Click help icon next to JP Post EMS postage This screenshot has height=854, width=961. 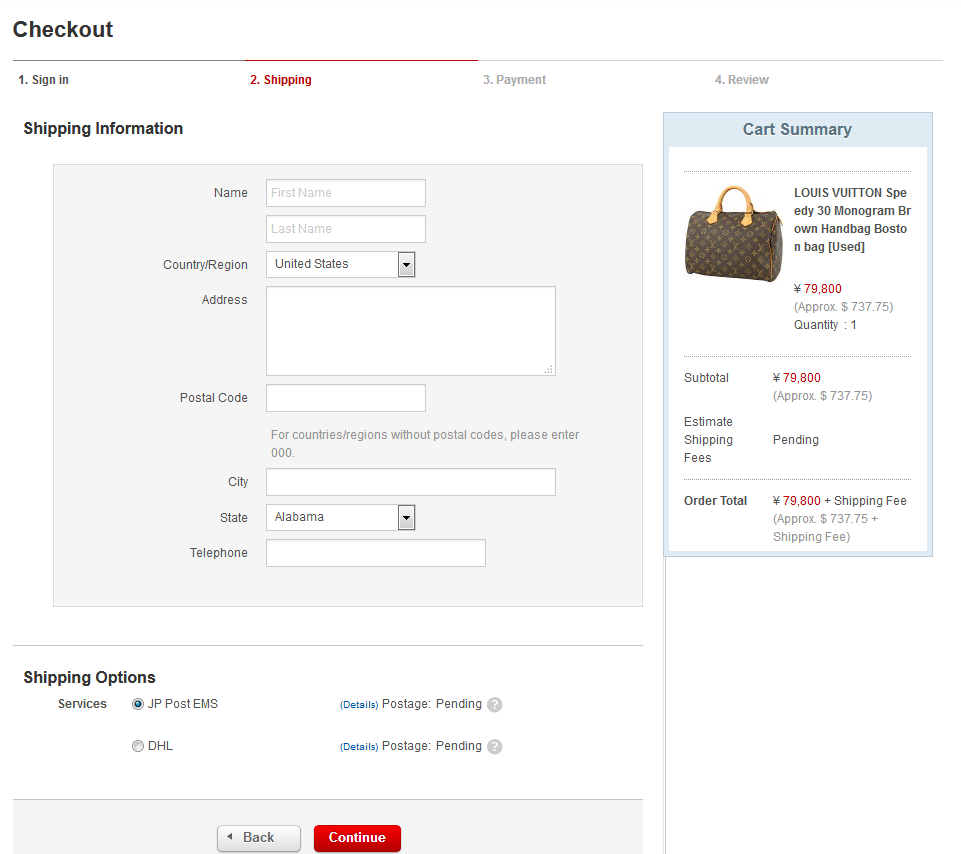[495, 704]
